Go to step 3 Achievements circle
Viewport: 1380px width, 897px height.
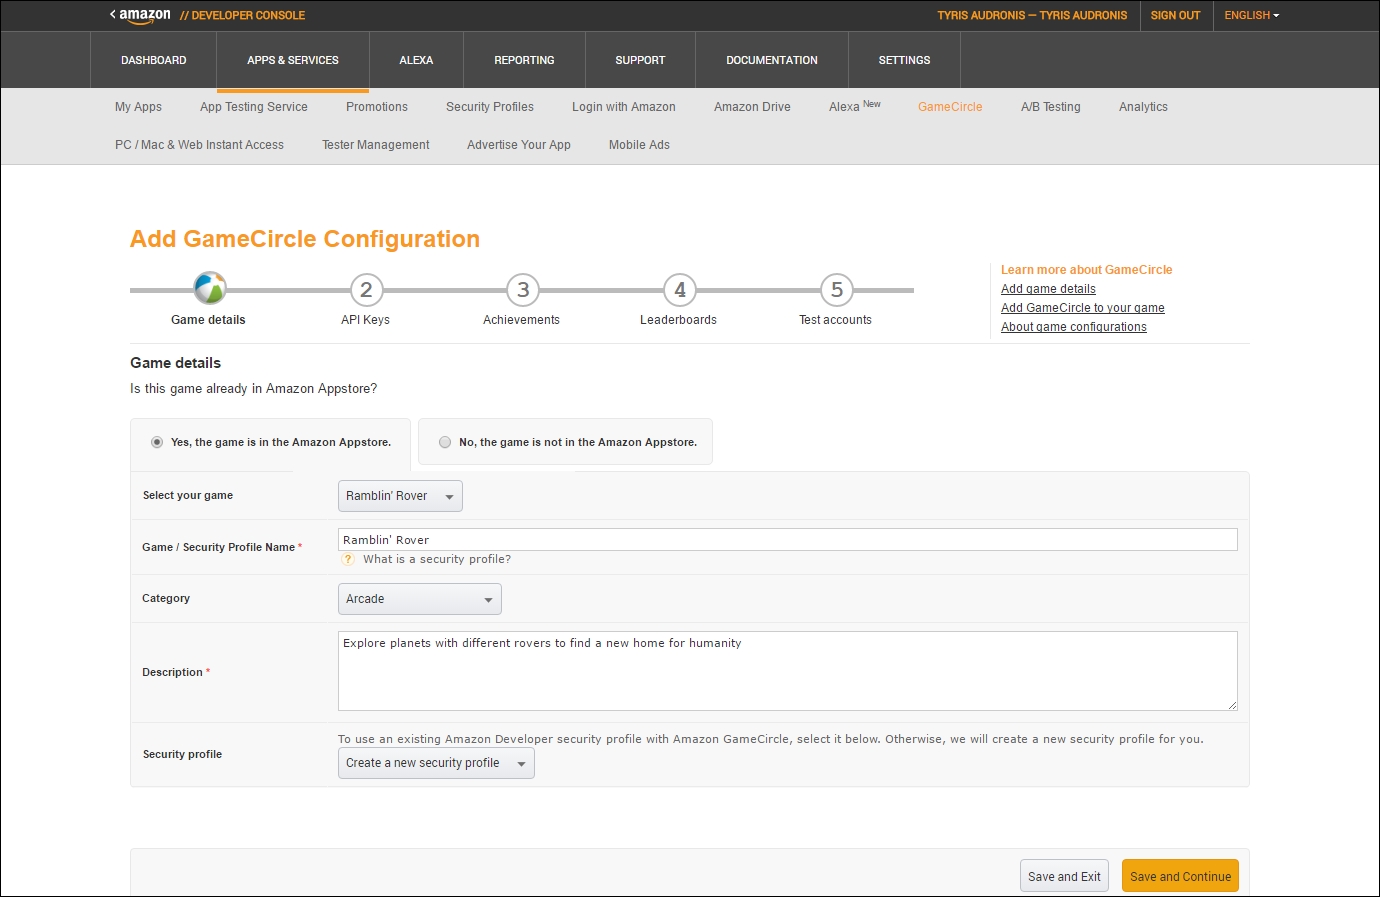[523, 290]
